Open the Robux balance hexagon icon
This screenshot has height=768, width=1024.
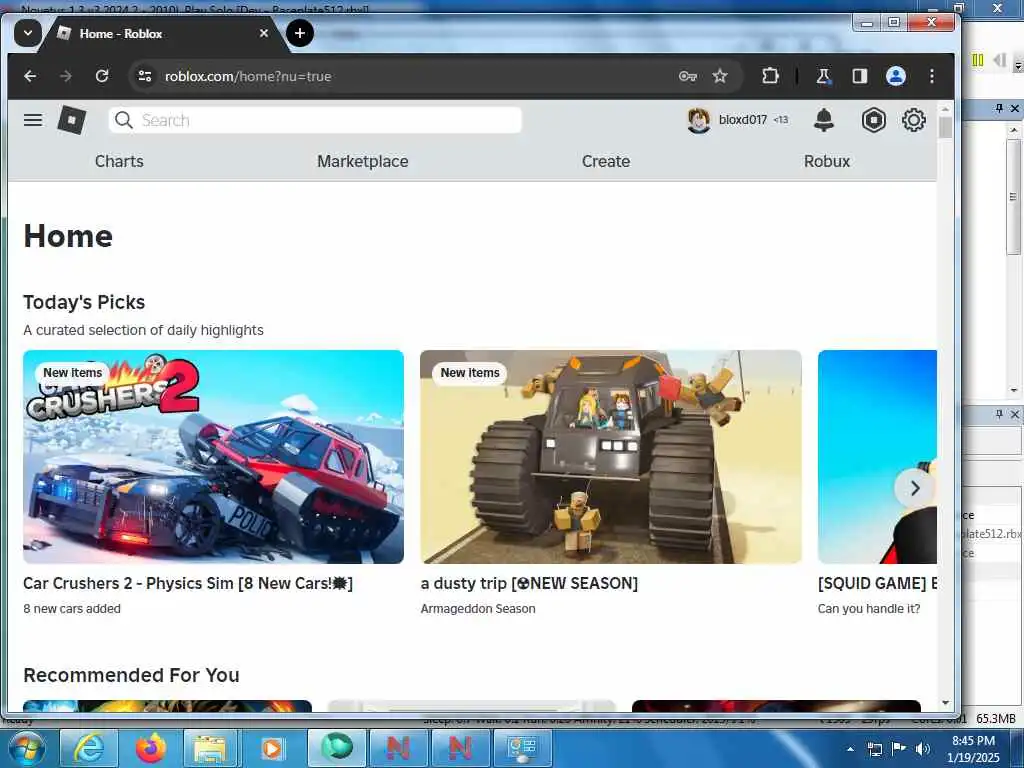point(874,120)
